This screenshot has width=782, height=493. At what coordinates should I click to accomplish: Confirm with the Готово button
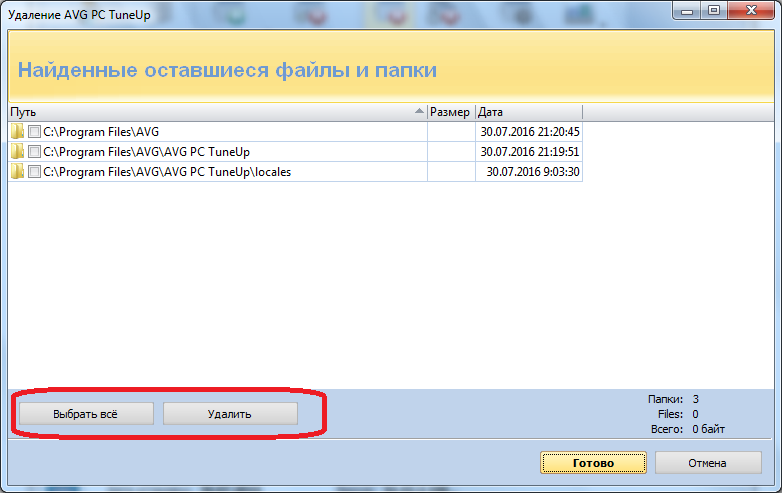coord(593,463)
